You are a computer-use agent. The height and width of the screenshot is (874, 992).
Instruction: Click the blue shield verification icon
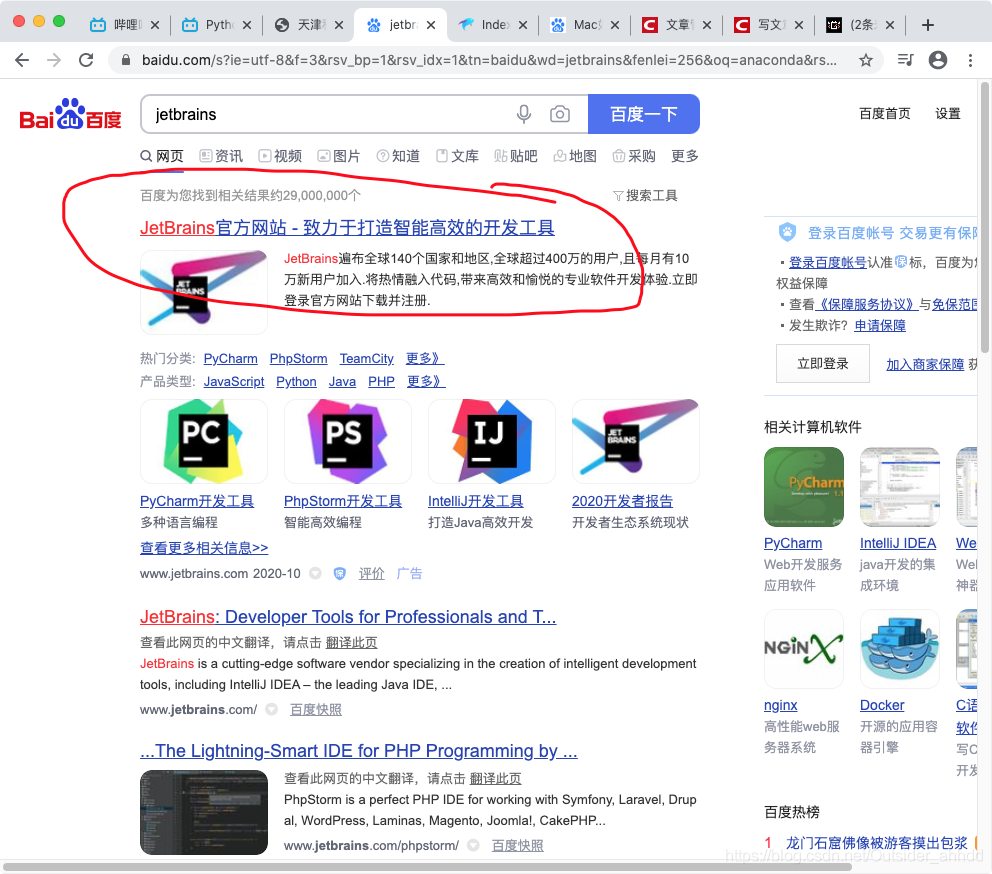click(x=340, y=573)
